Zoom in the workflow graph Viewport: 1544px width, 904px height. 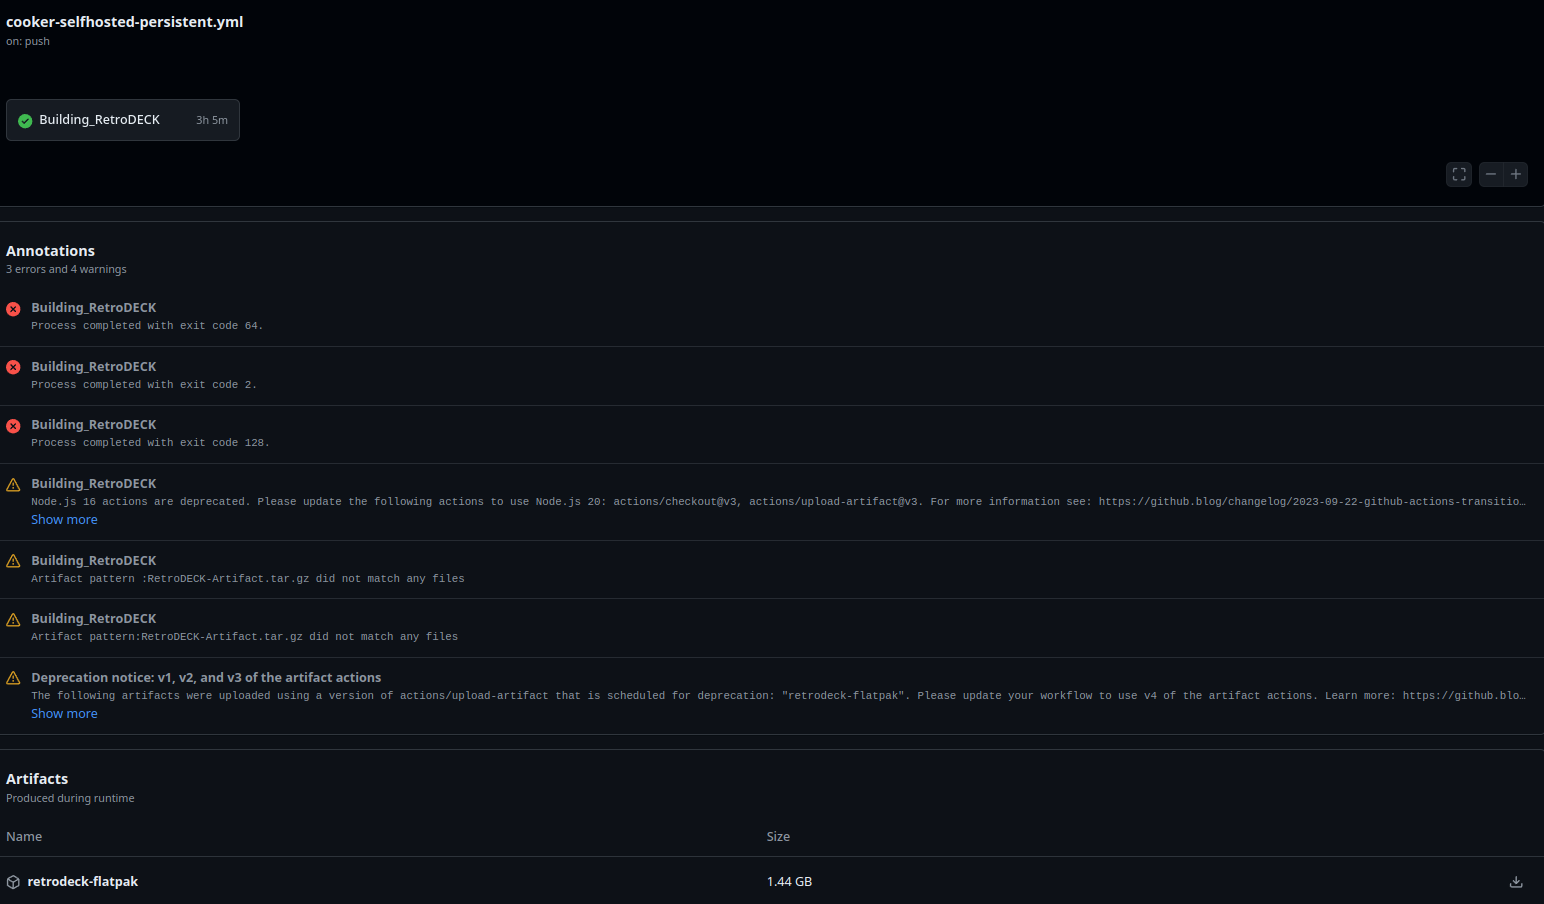click(1516, 174)
